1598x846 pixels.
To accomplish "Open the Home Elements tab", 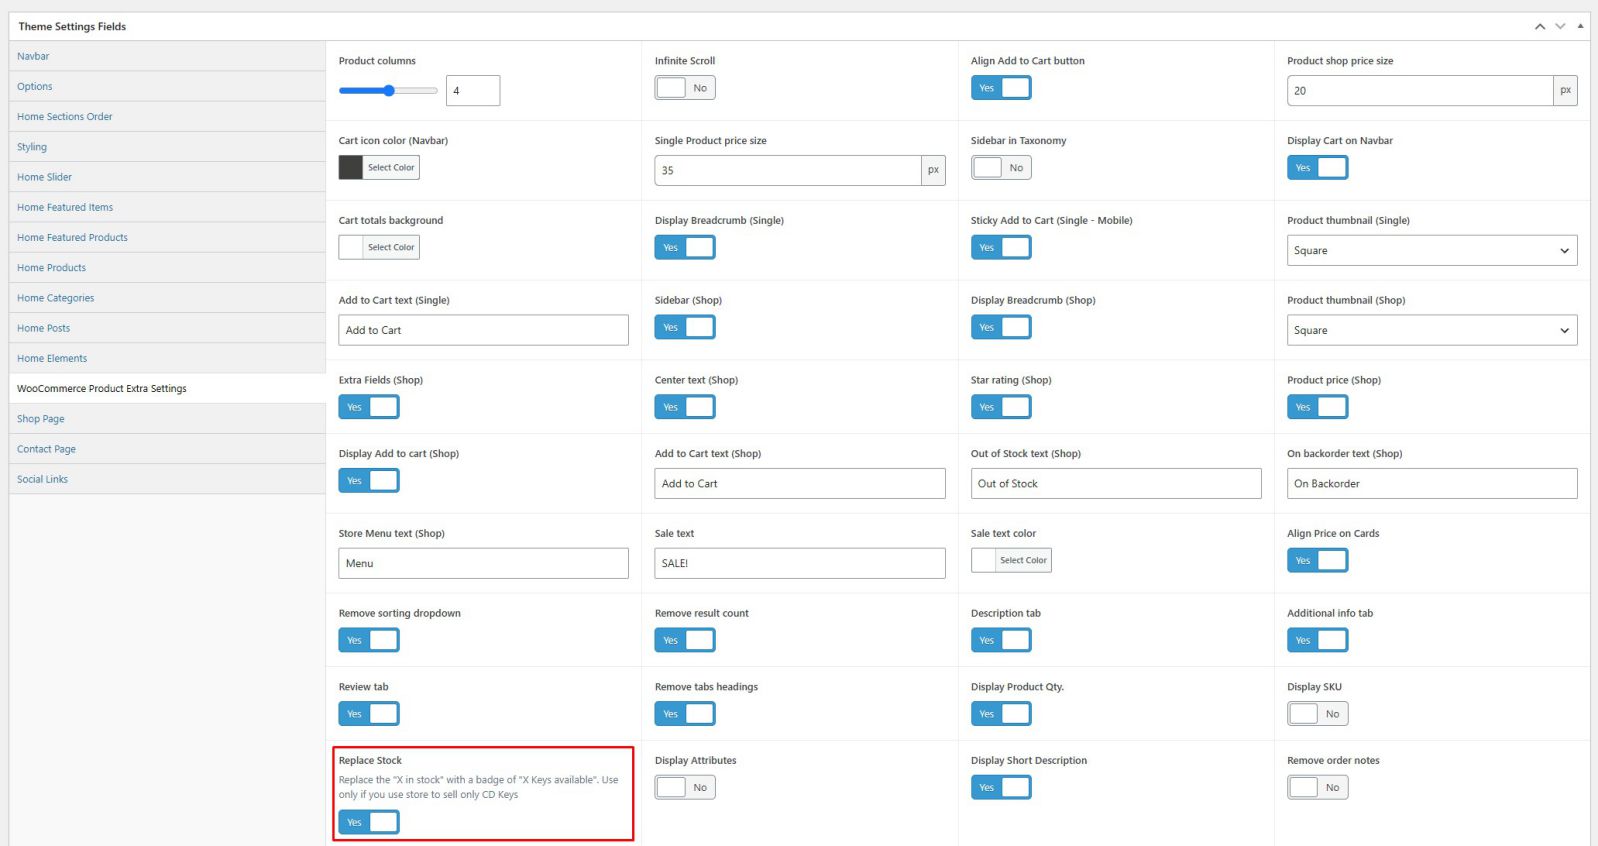I will [167, 358].
